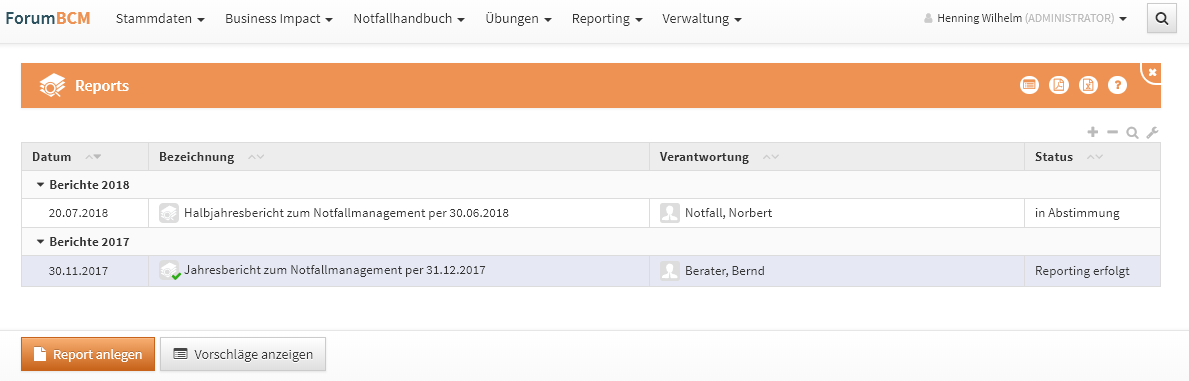Open the Henning Wilhelm user dropdown
Viewport: 1189px width, 381px height.
coord(1025,18)
